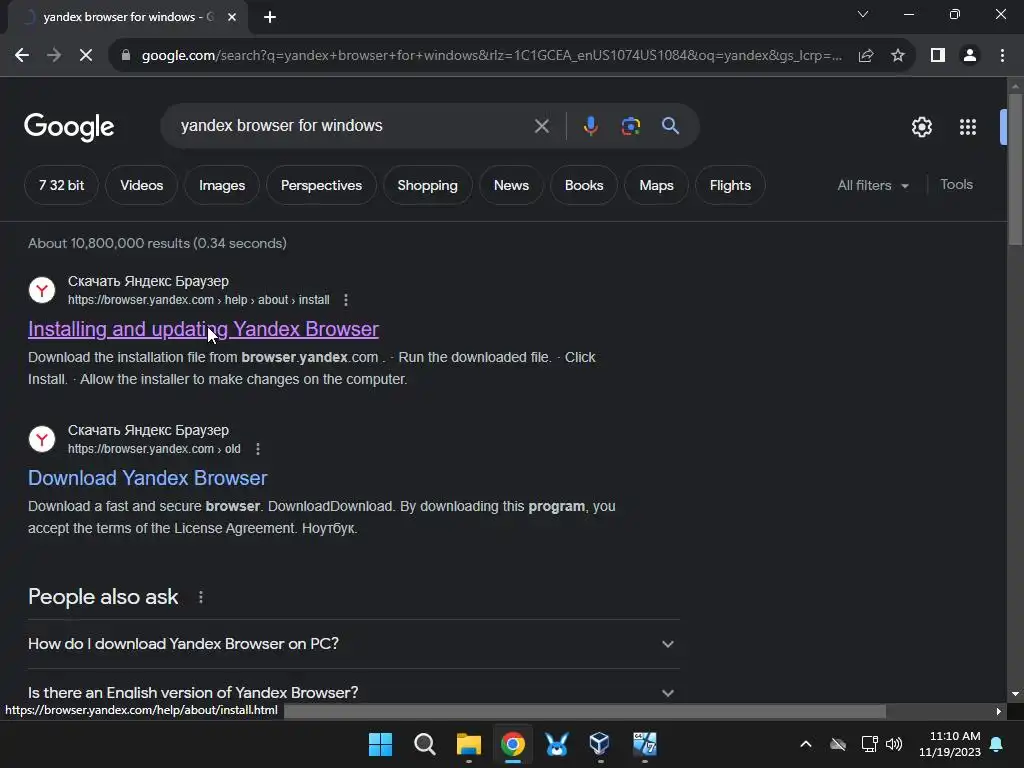Viewport: 1024px width, 768px height.
Task: Open the VirtualBox cube icon in taskbar
Action: pyautogui.click(x=600, y=744)
